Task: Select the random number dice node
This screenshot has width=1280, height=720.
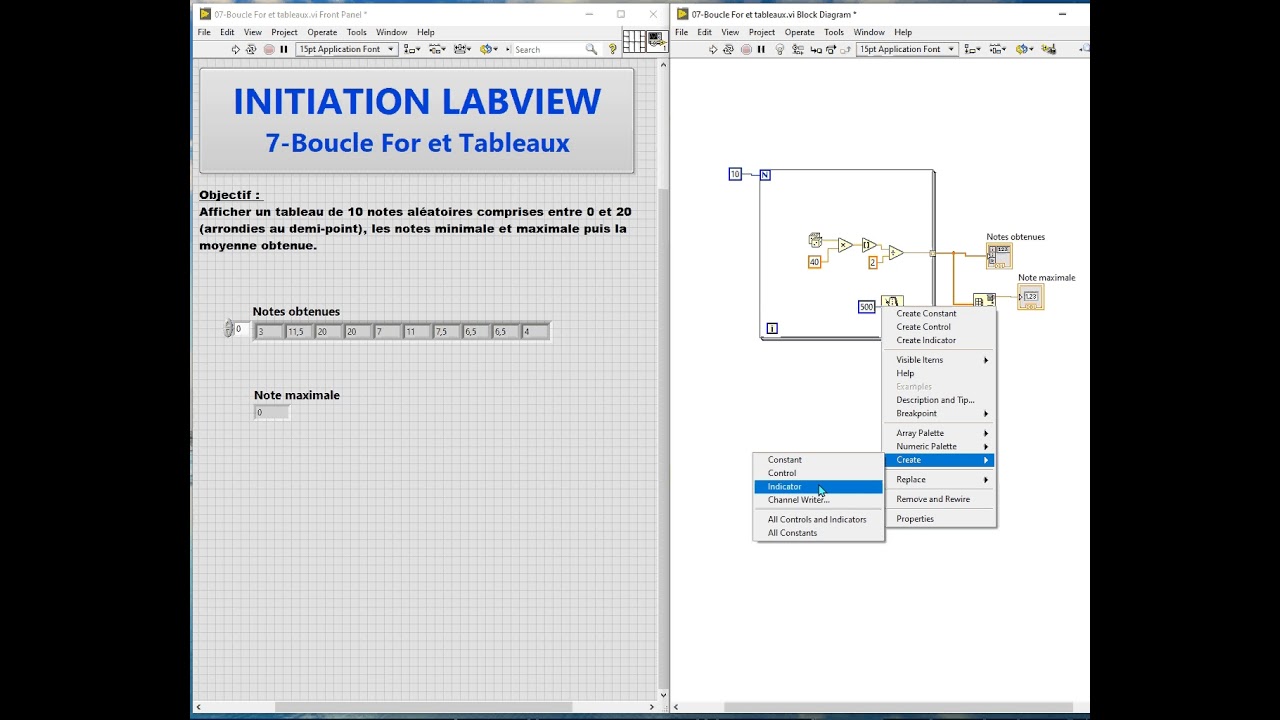Action: [815, 240]
